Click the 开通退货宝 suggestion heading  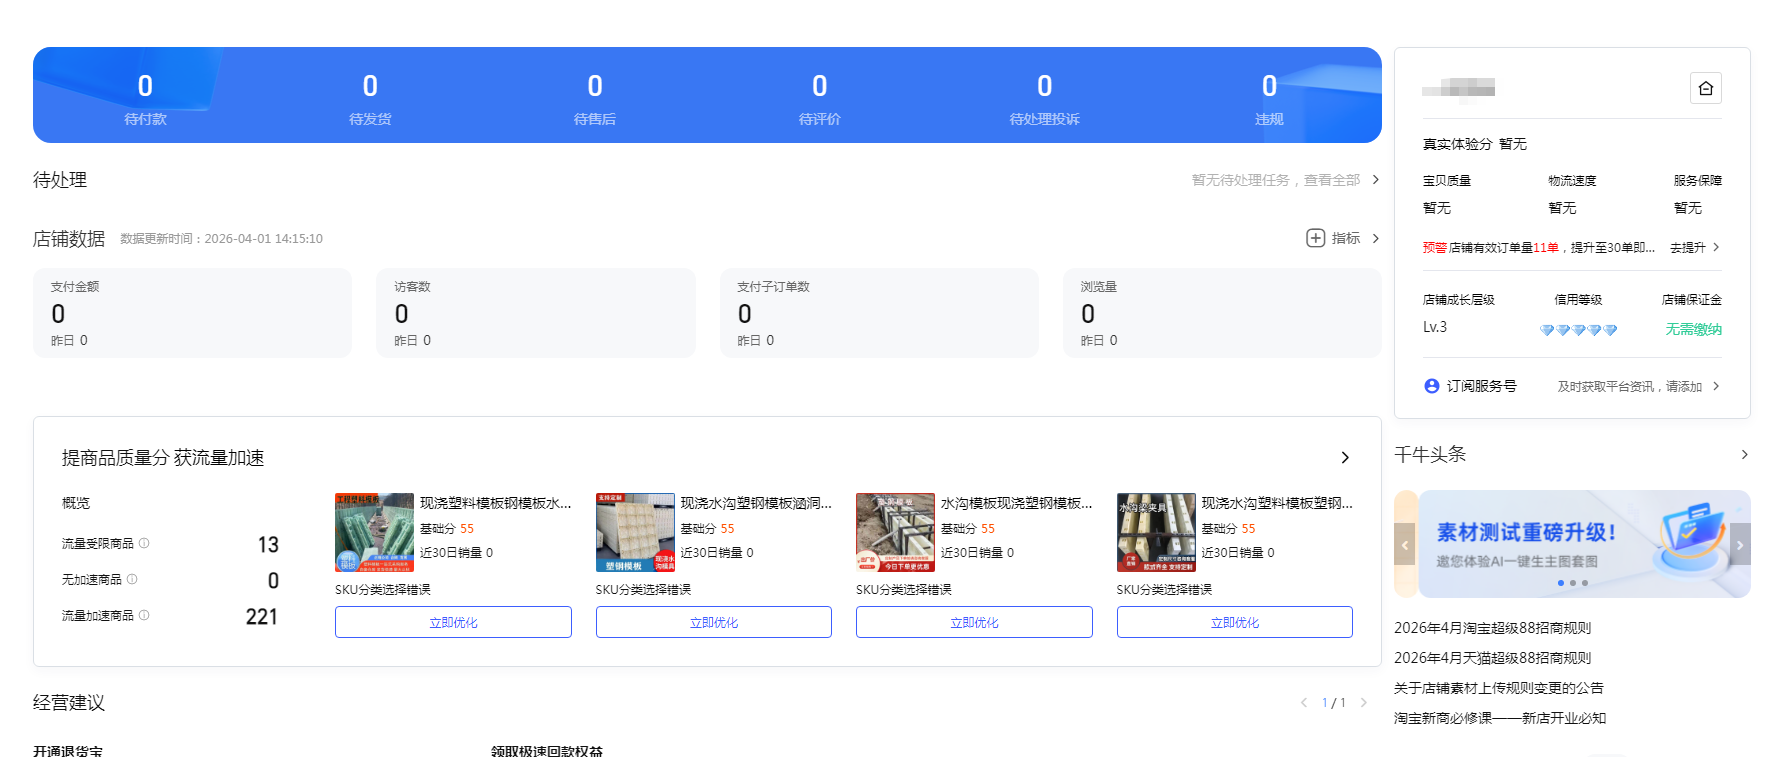tap(68, 750)
